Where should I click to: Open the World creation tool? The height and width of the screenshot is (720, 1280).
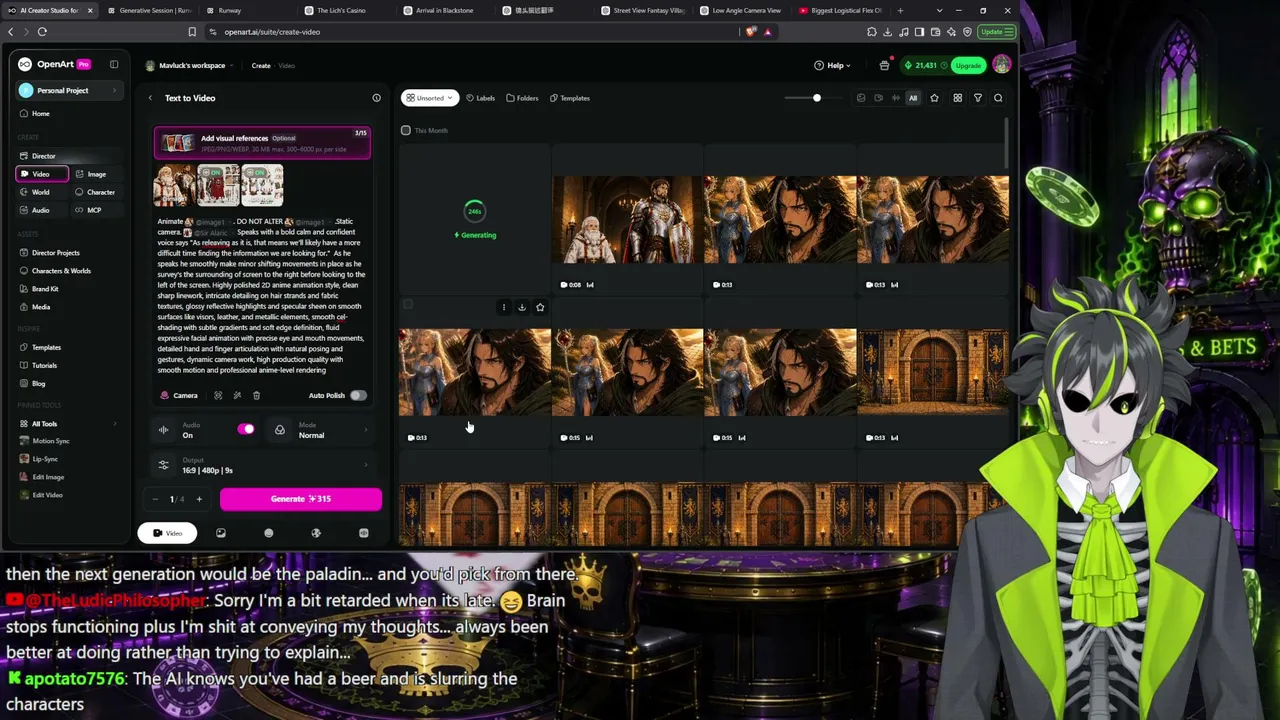(x=40, y=192)
